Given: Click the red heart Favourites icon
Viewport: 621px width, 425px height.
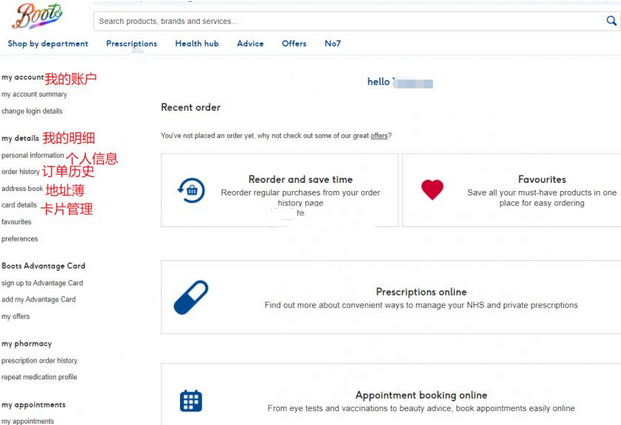Looking at the screenshot, I should coord(432,189).
